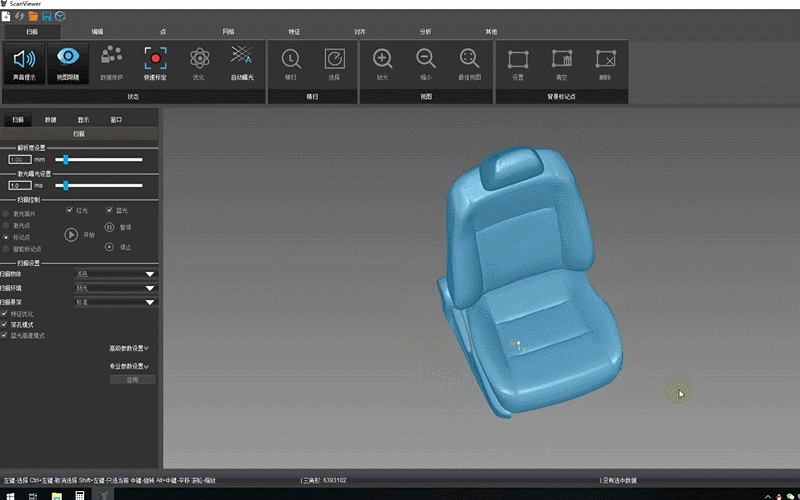Image resolution: width=800 pixels, height=500 pixels.
Task: Uncheck the 红光 red light checkbox
Action: click(x=69, y=210)
